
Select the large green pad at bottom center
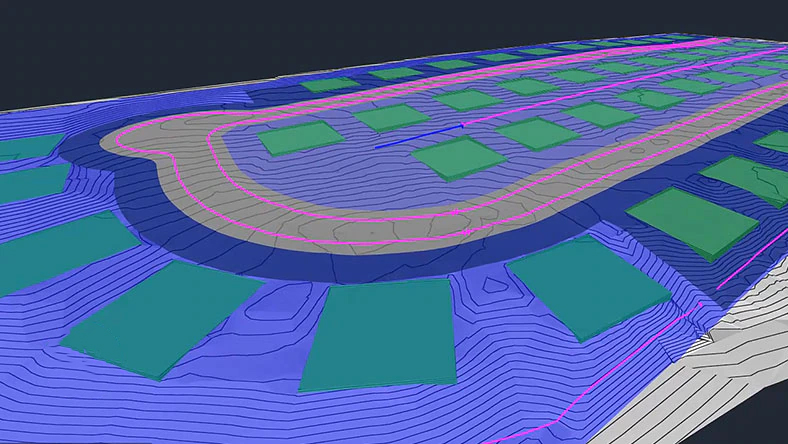(380, 335)
